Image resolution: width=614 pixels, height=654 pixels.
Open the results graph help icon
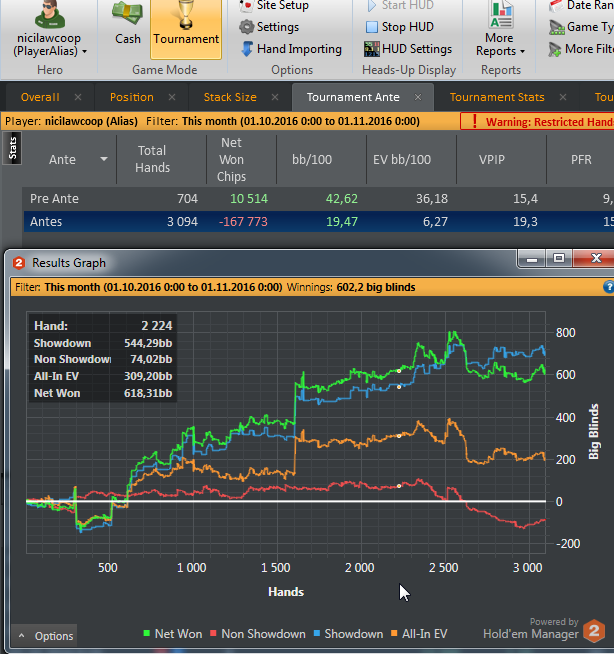[609, 287]
